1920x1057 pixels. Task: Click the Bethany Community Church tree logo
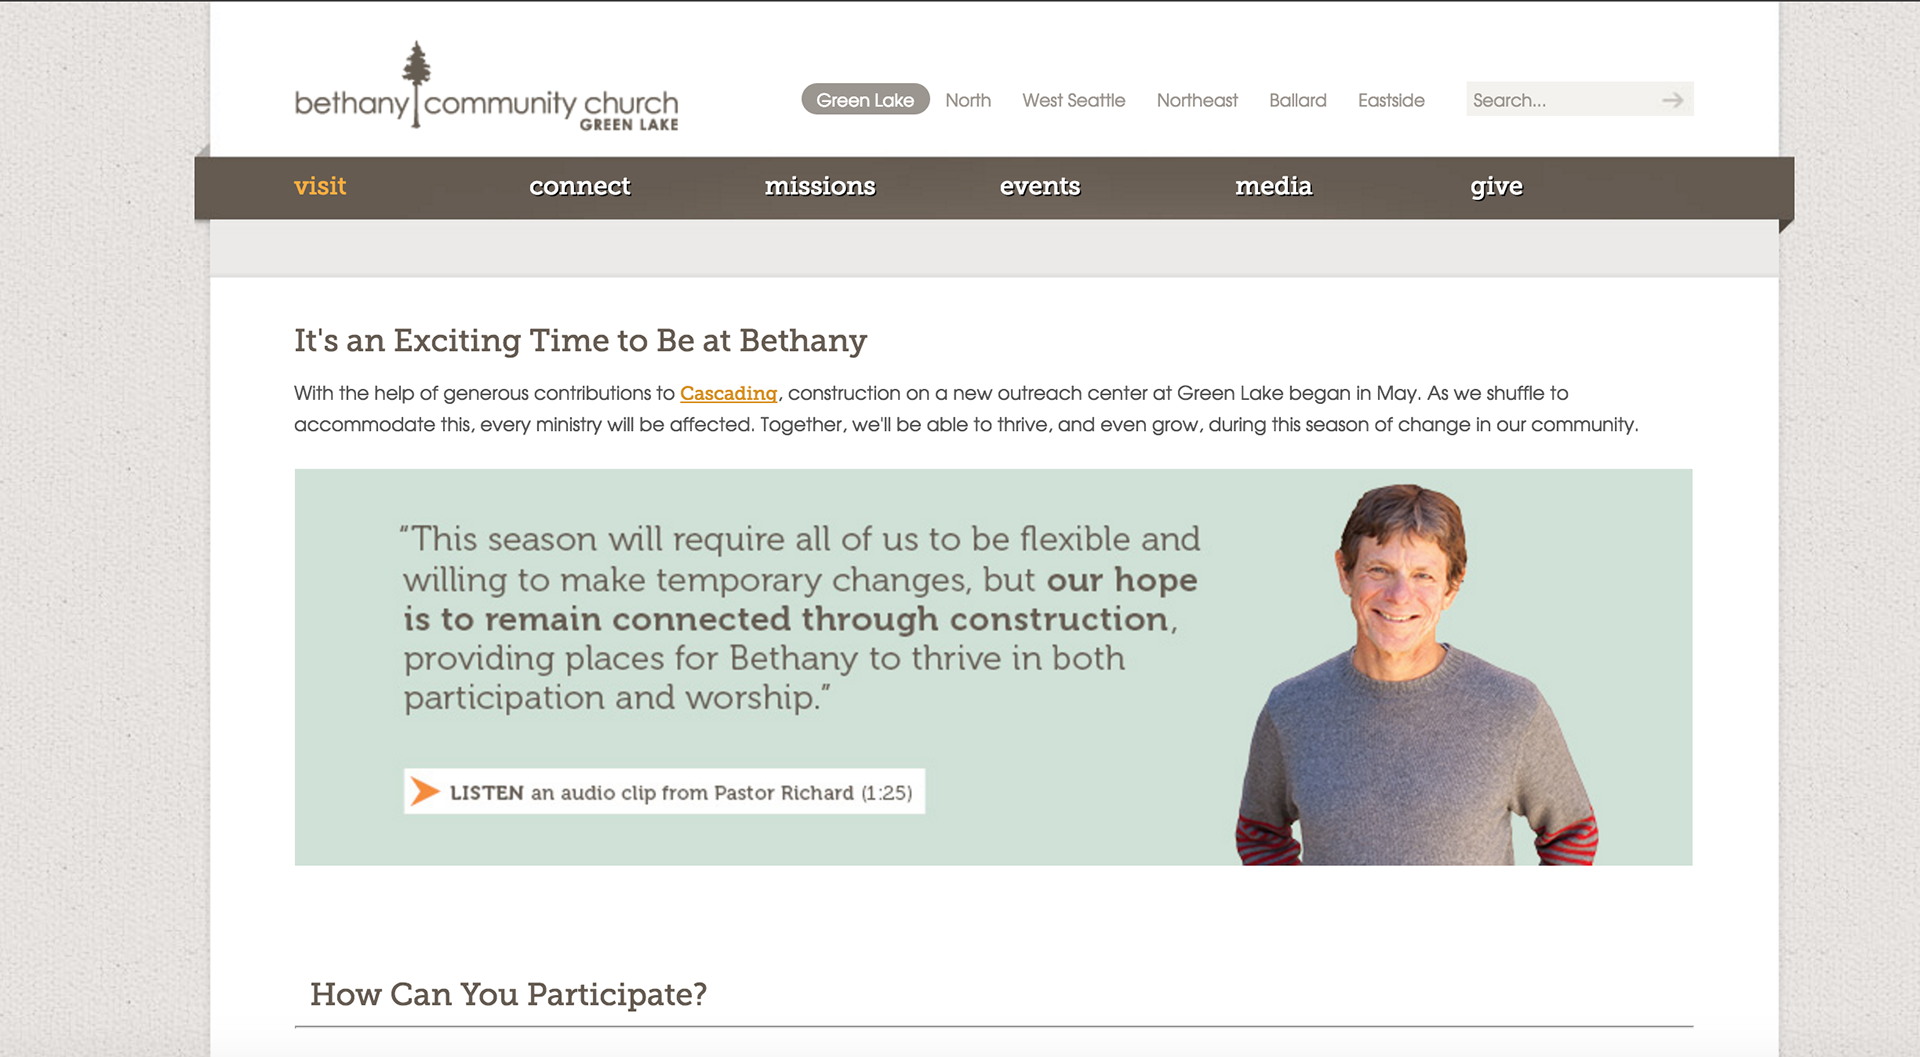[x=486, y=87]
